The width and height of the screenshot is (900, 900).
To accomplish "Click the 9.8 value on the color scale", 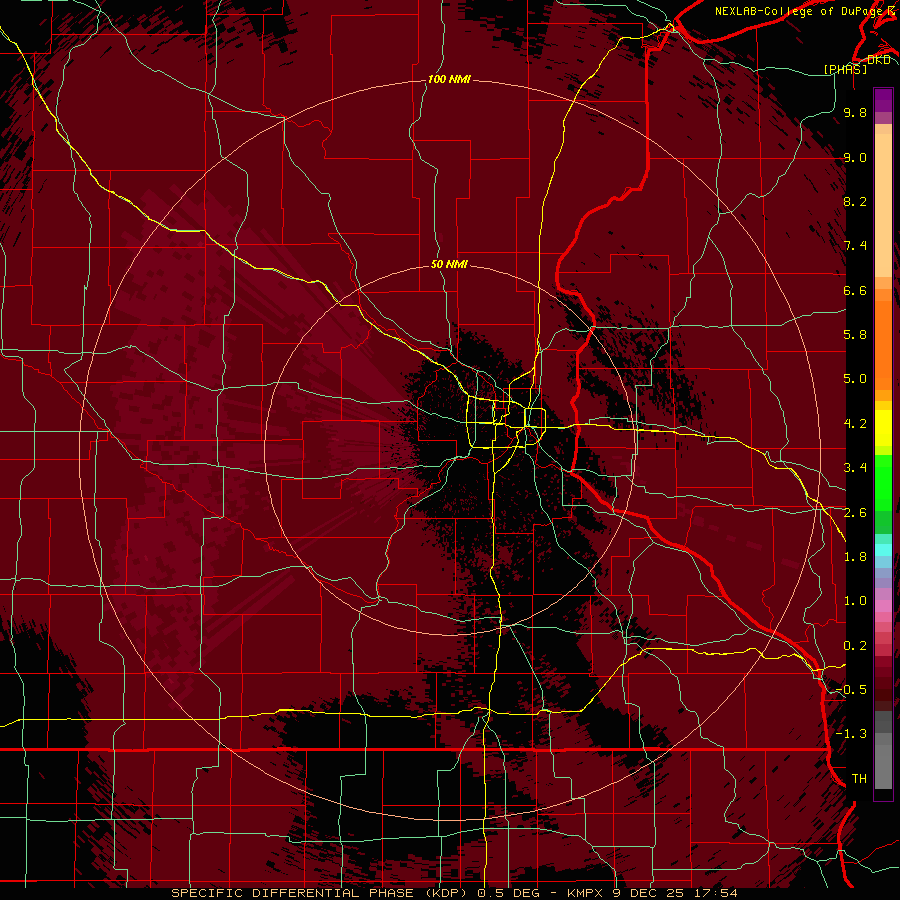I will click(855, 112).
